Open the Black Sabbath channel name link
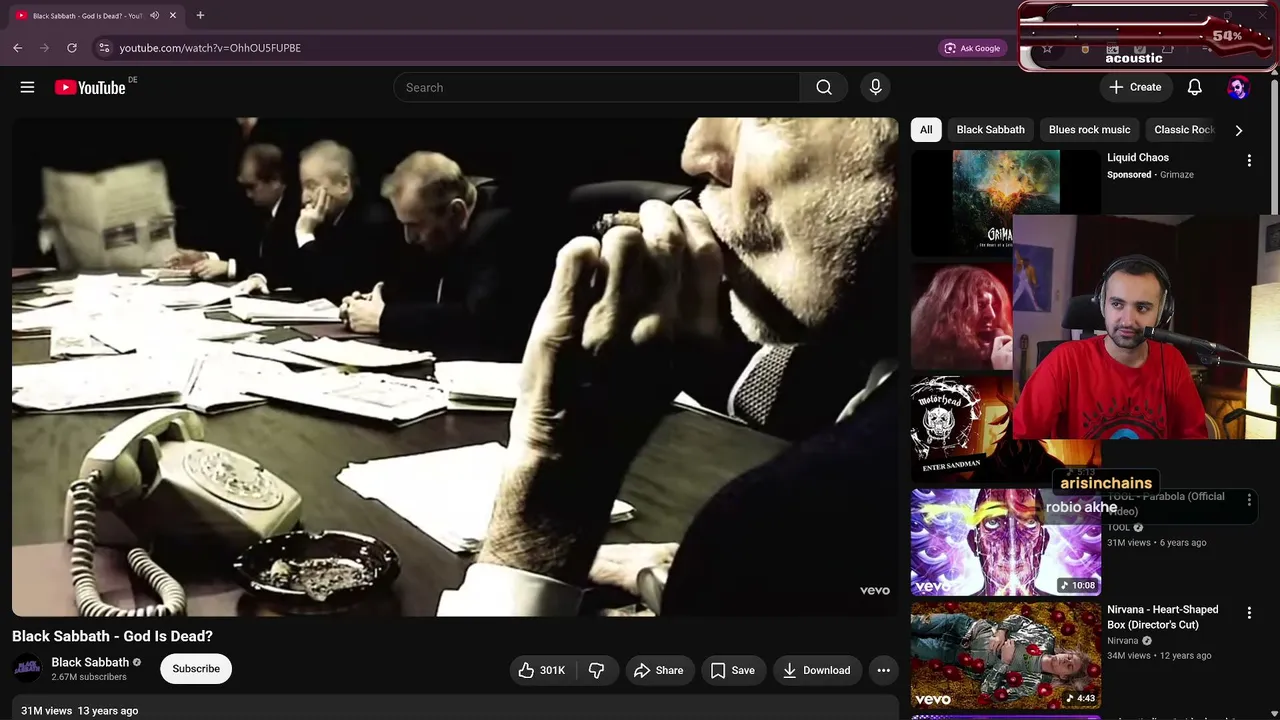The width and height of the screenshot is (1280, 720). [x=90, y=662]
